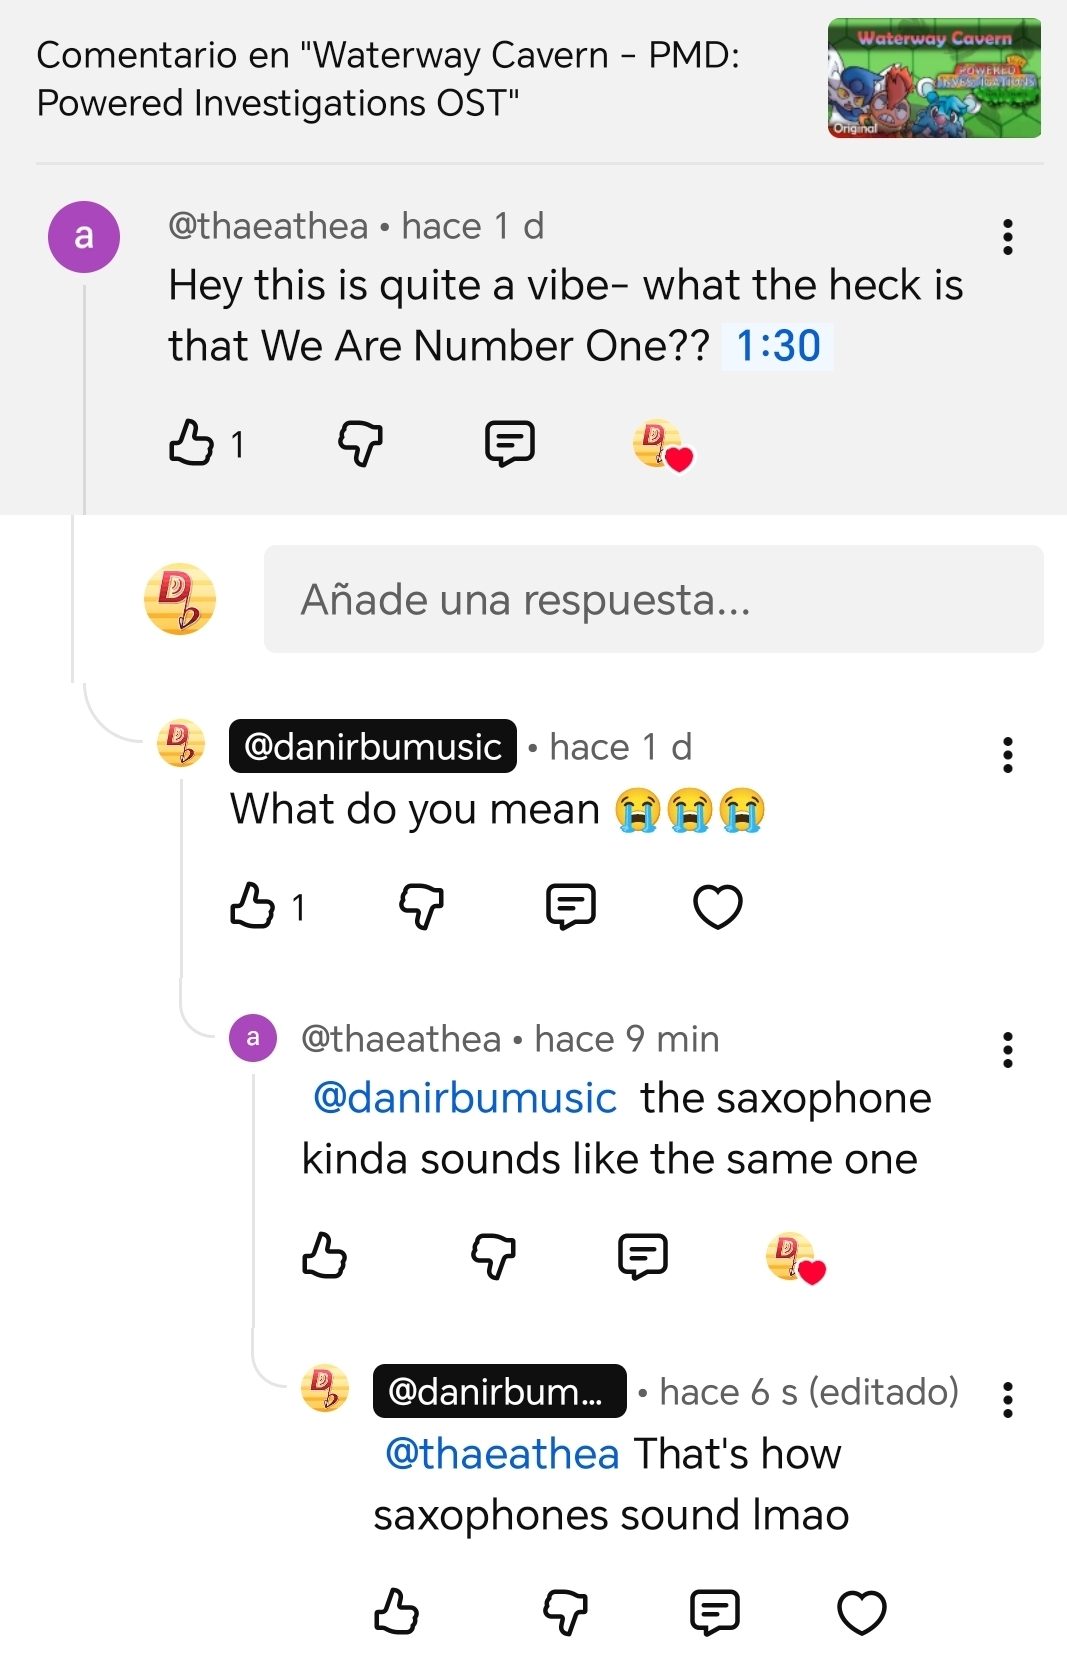Jump to 1:30 timestamp link
The image size is (1067, 1660).
(x=778, y=346)
